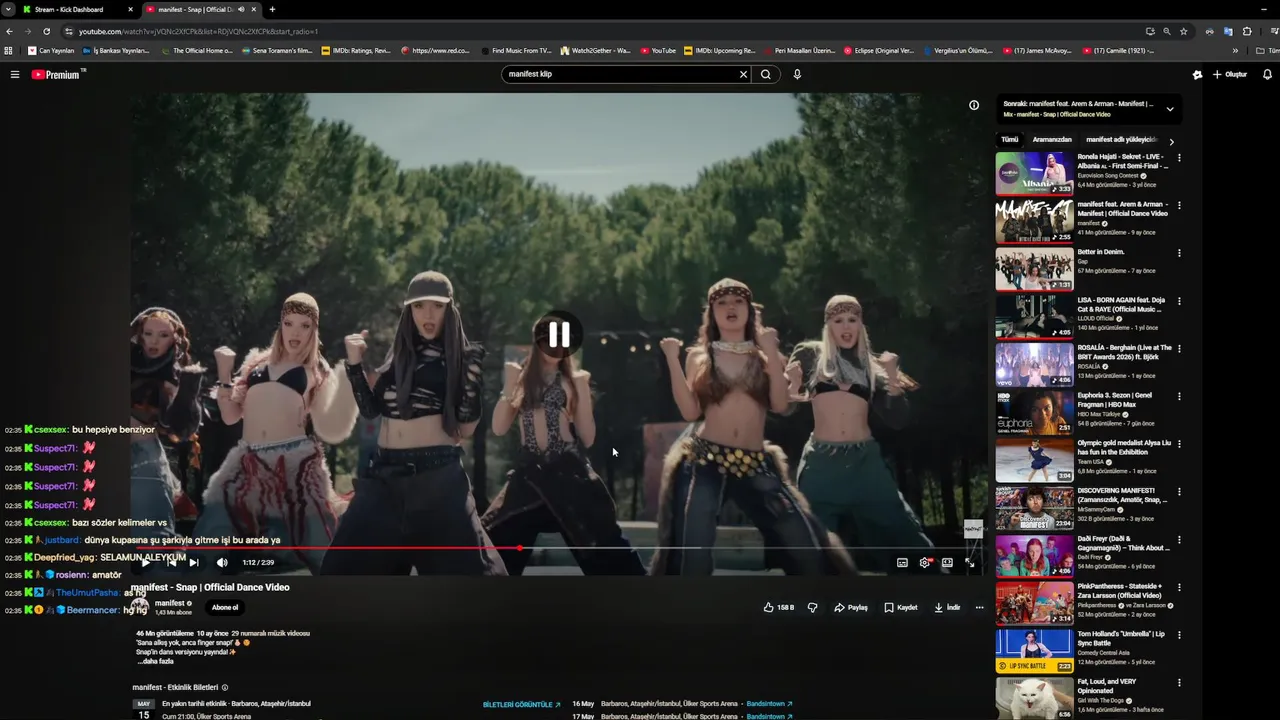Viewport: 1280px width, 720px height.
Task: Skip to the next video in player controls
Action: [194, 562]
